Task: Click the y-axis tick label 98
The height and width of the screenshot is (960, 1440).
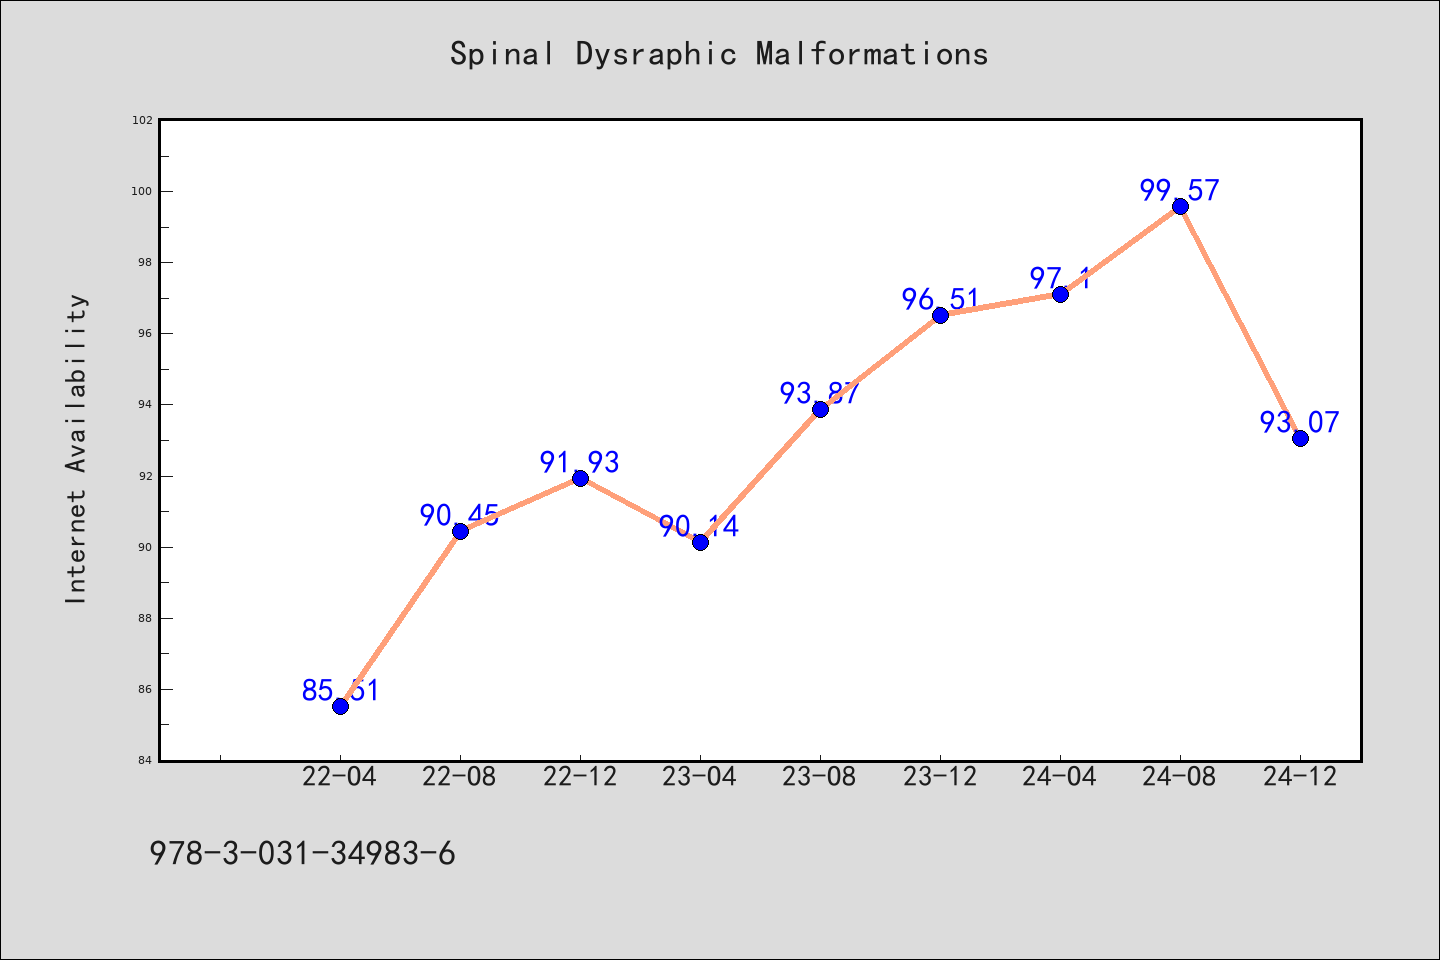Action: [x=146, y=262]
